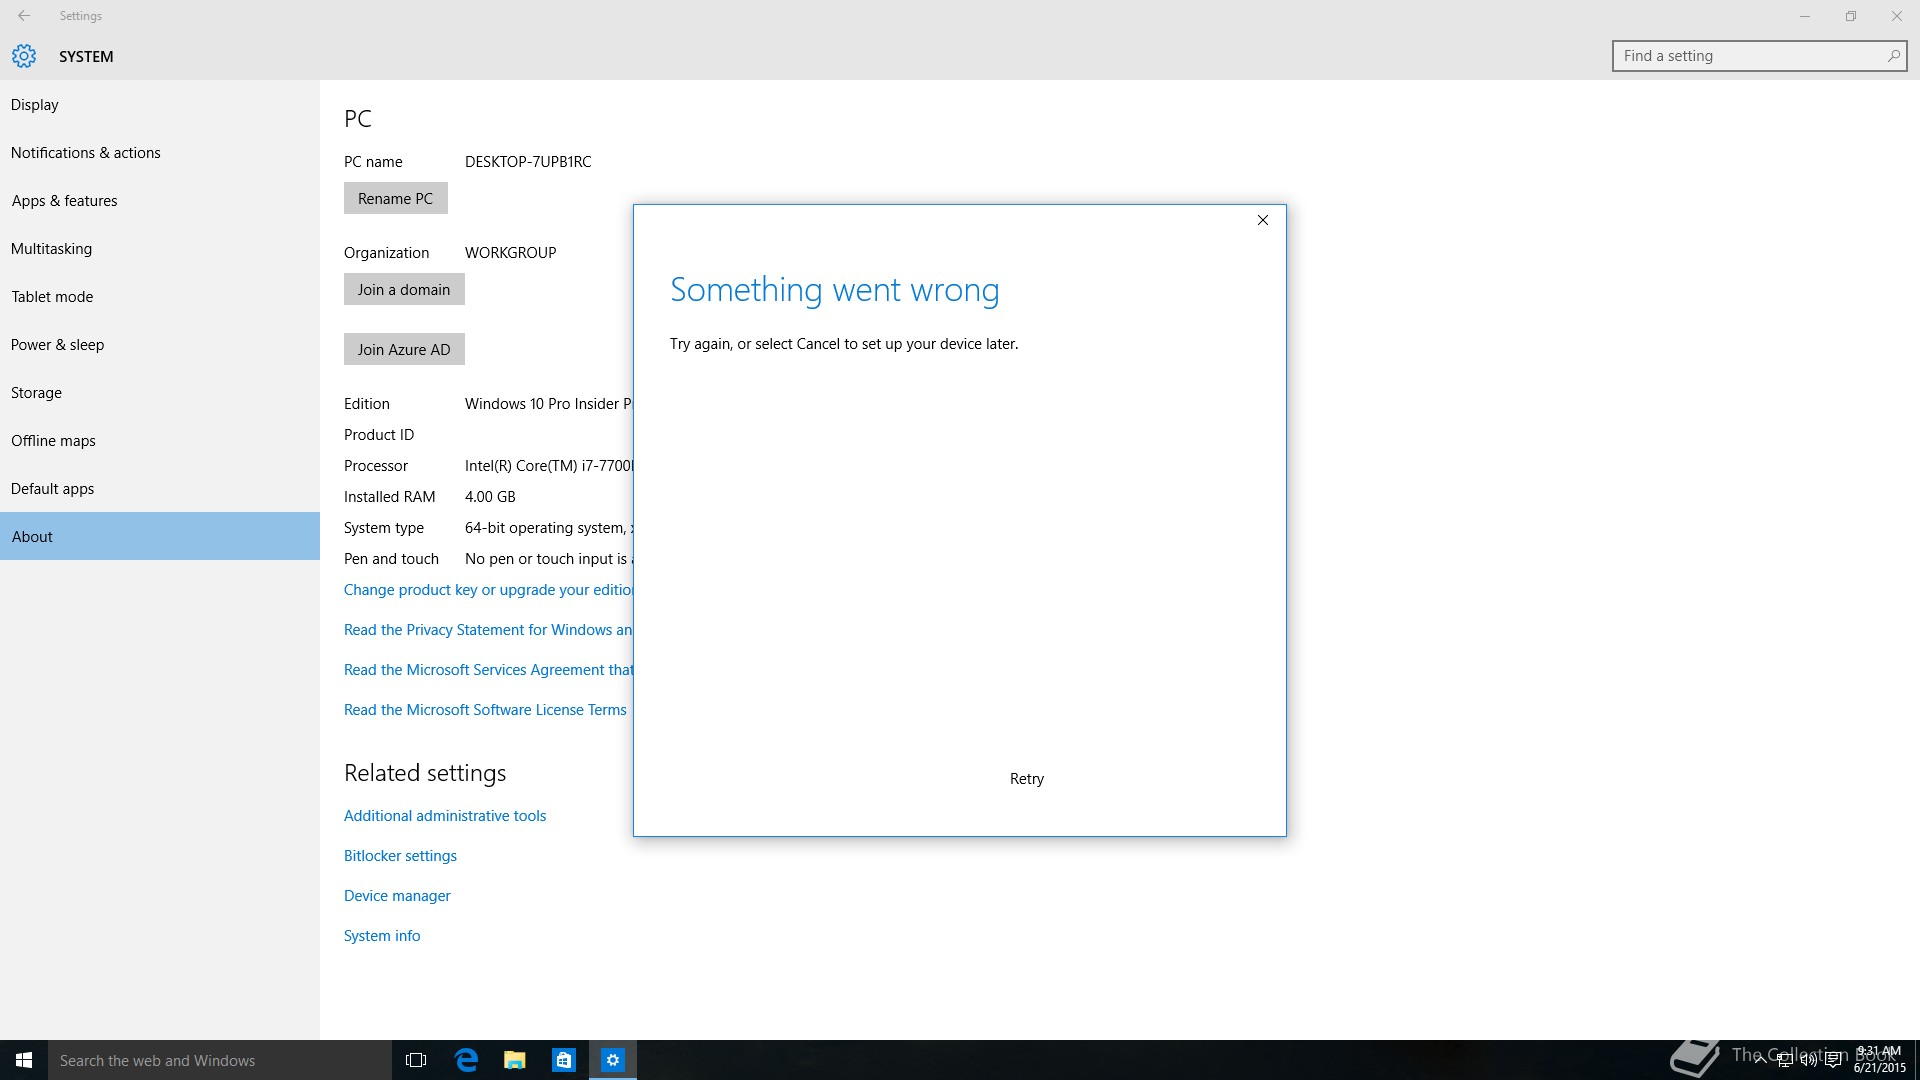
Task: Open Task View from taskbar
Action: (x=416, y=1060)
